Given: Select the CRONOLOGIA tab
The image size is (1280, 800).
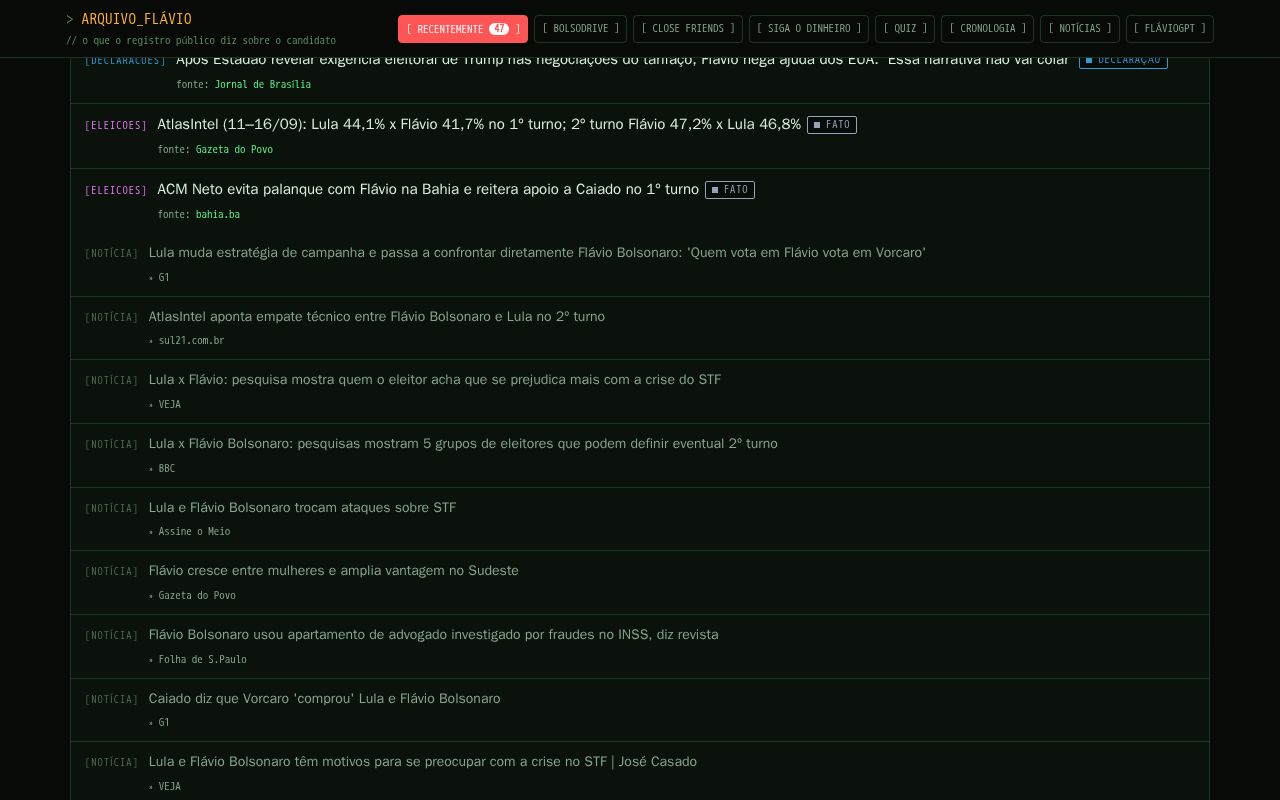Looking at the screenshot, I should point(987,29).
